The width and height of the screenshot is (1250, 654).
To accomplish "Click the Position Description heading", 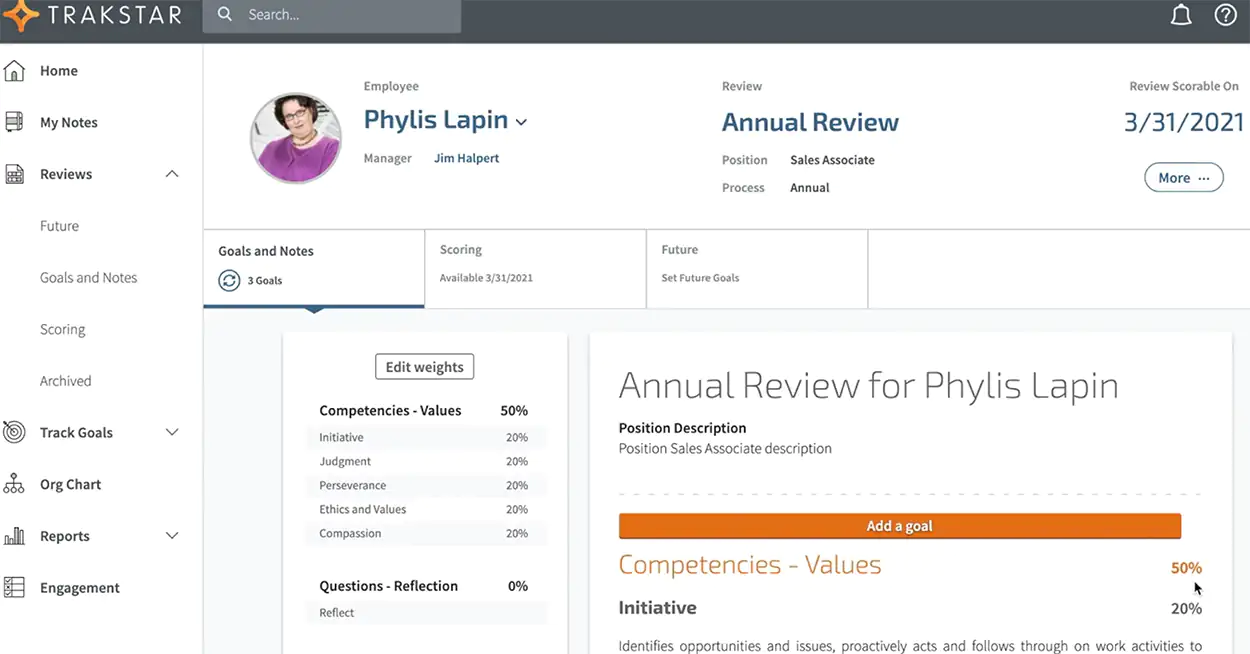I will [682, 428].
